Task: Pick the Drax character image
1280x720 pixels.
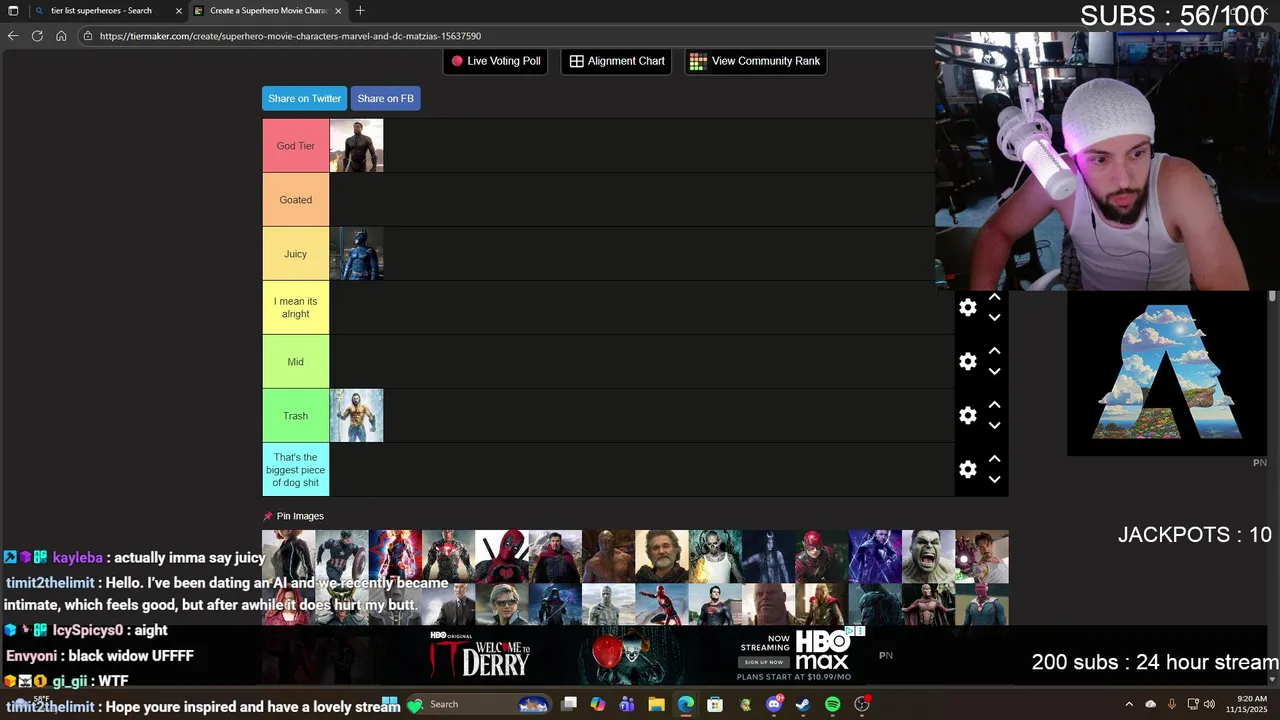Action: [x=608, y=556]
